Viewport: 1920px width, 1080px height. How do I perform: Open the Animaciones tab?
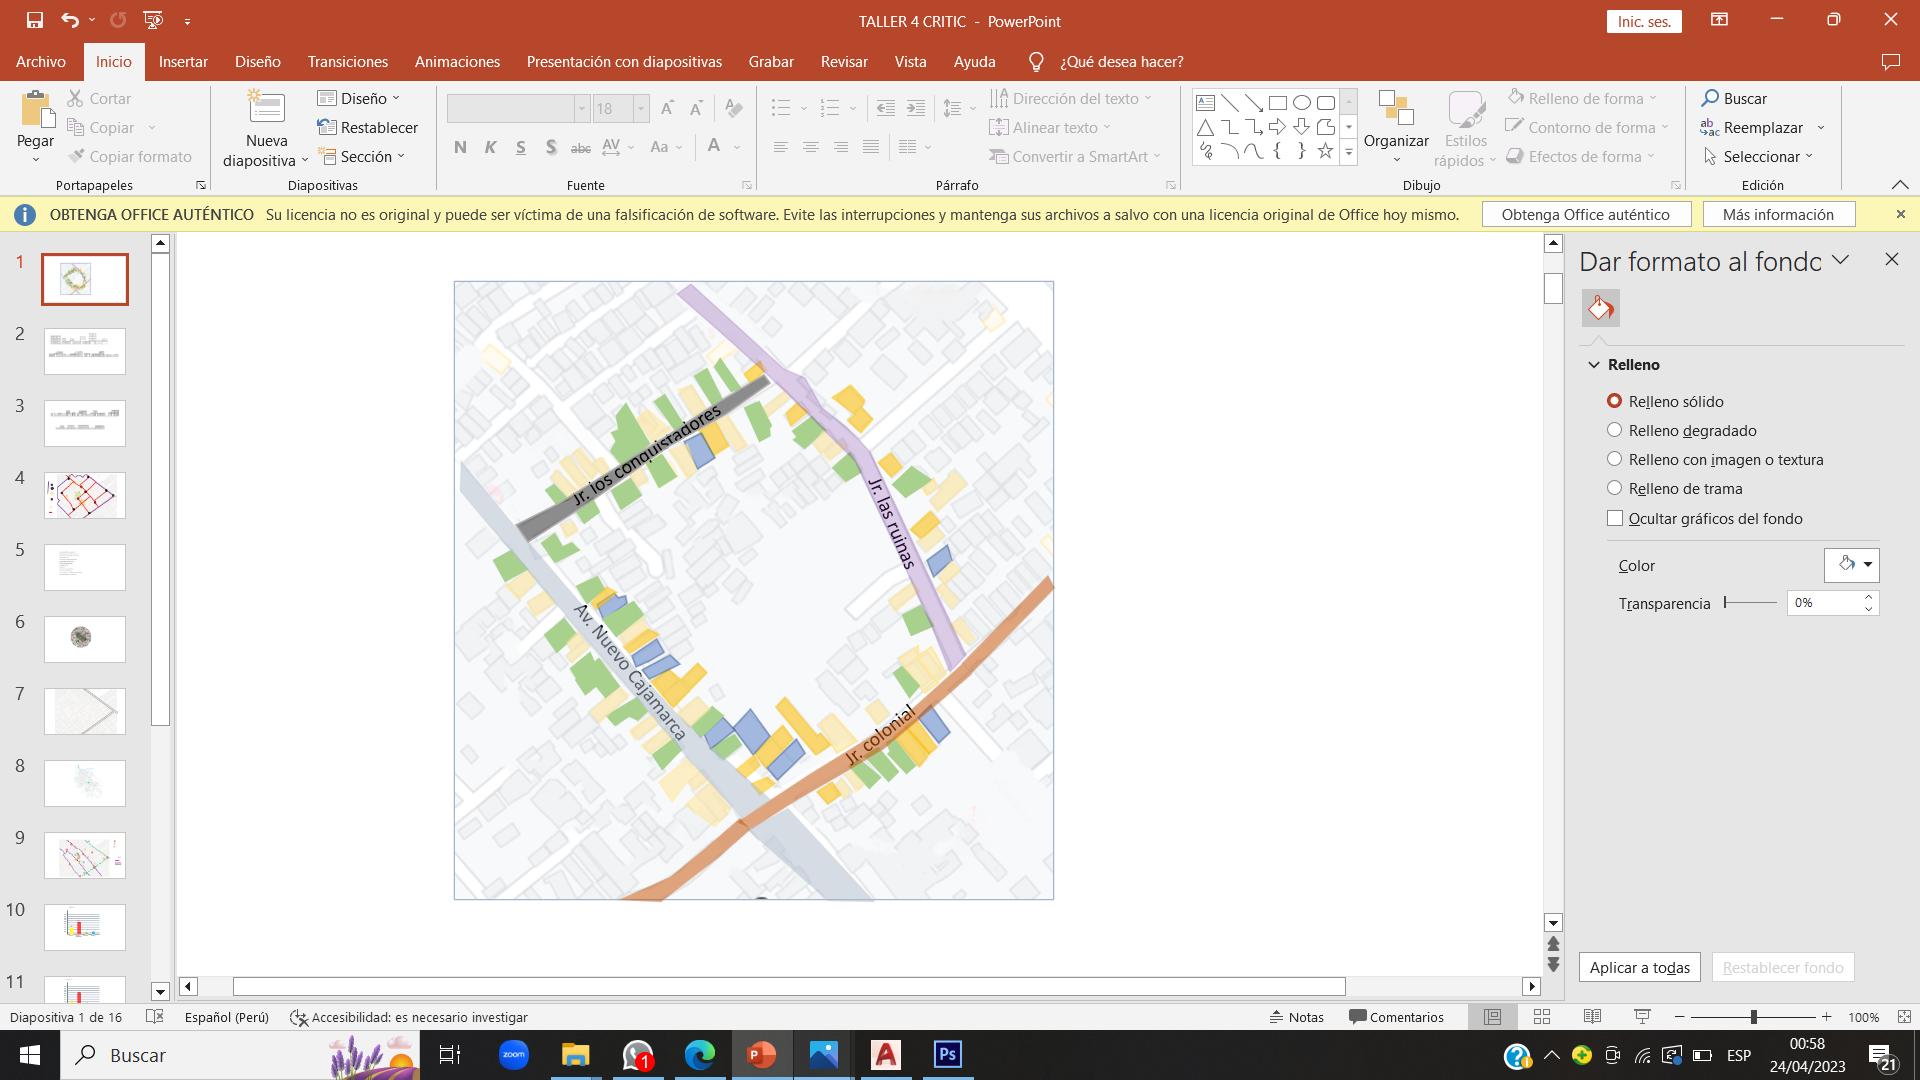click(x=457, y=61)
